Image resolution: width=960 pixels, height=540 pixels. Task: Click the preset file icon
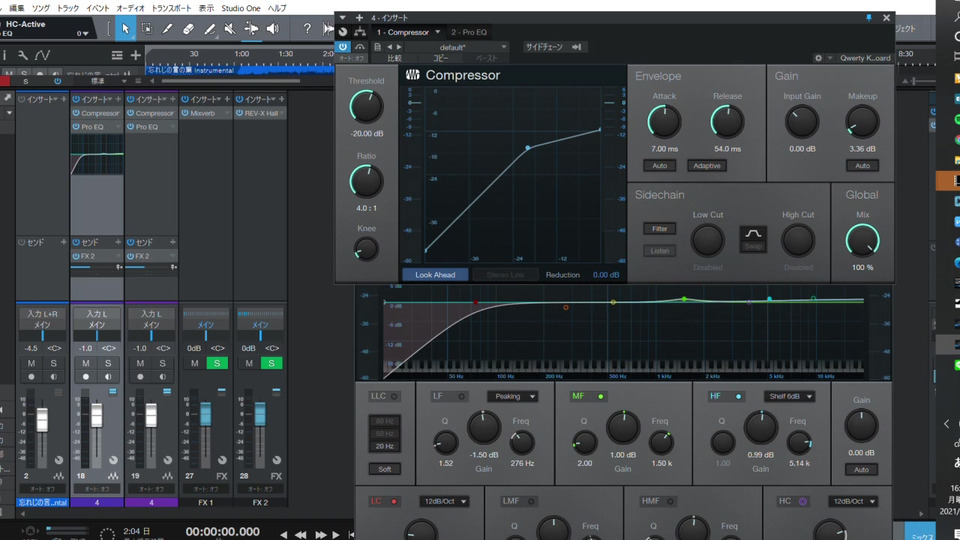pyautogui.click(x=377, y=47)
